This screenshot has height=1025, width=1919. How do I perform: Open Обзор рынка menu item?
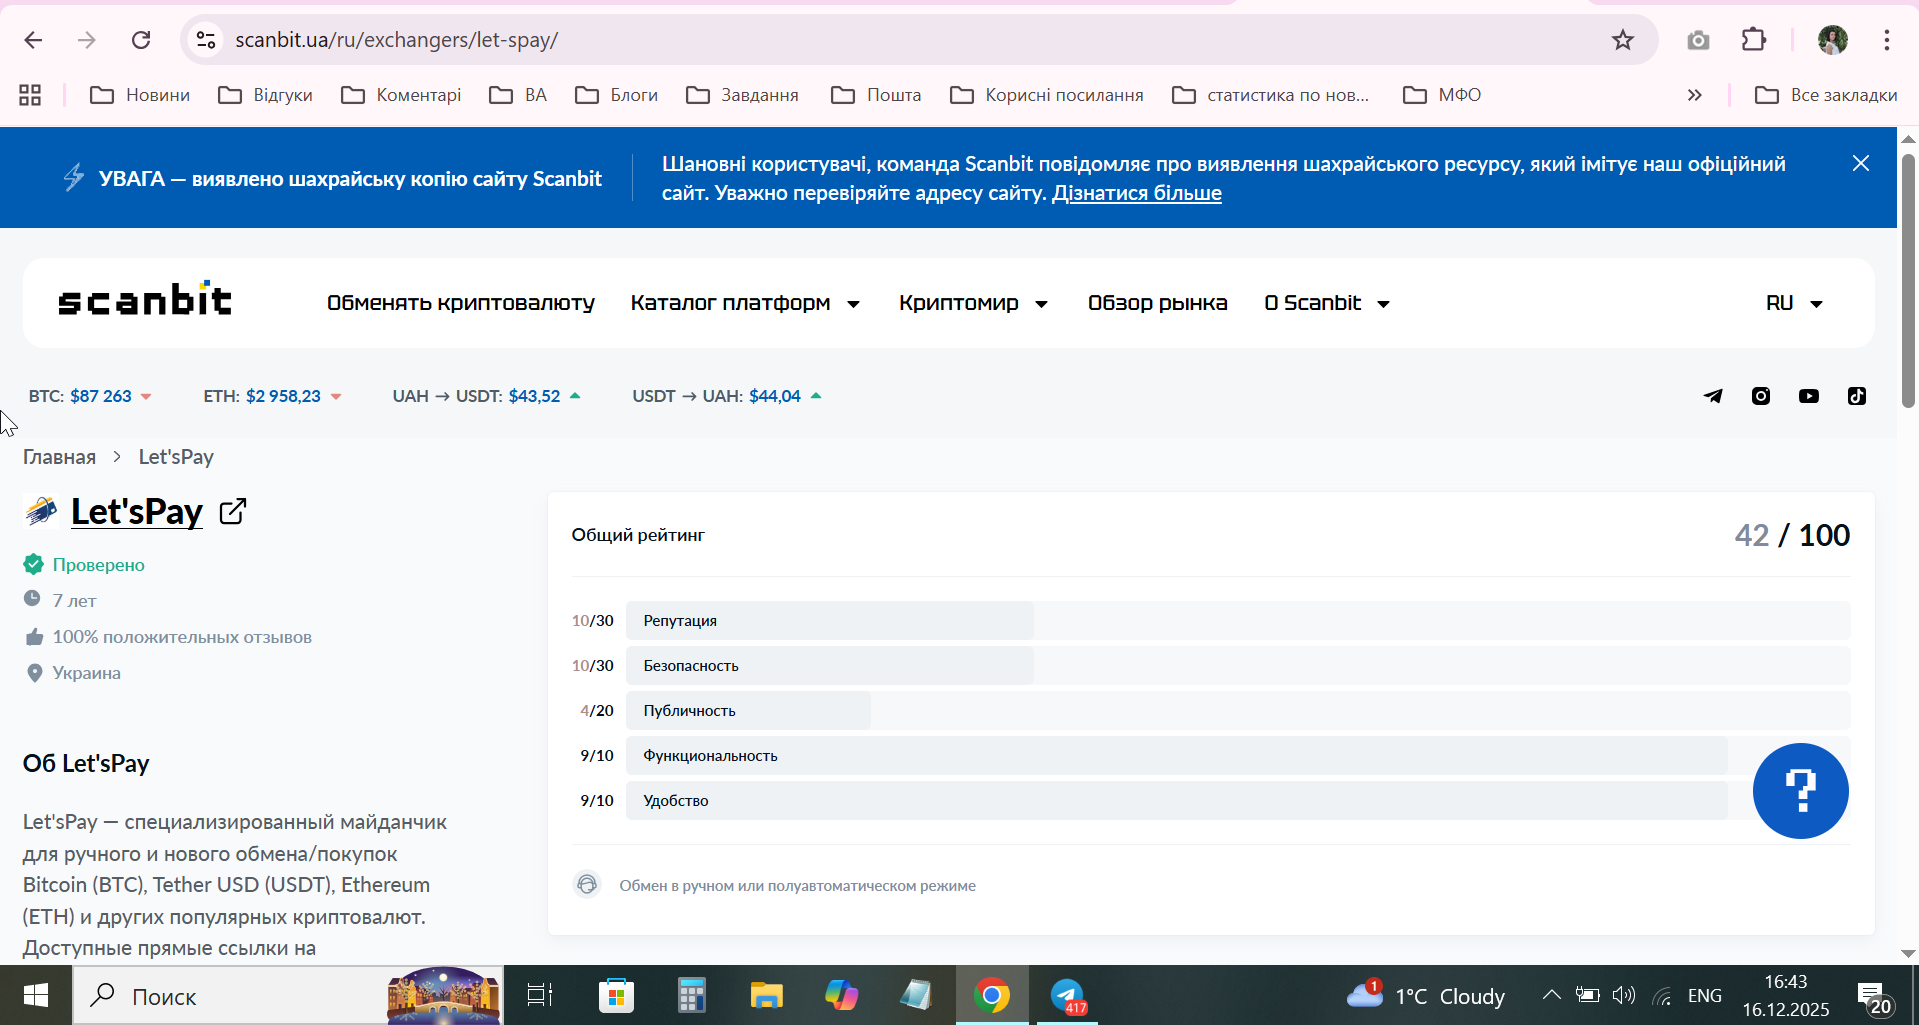pos(1158,303)
